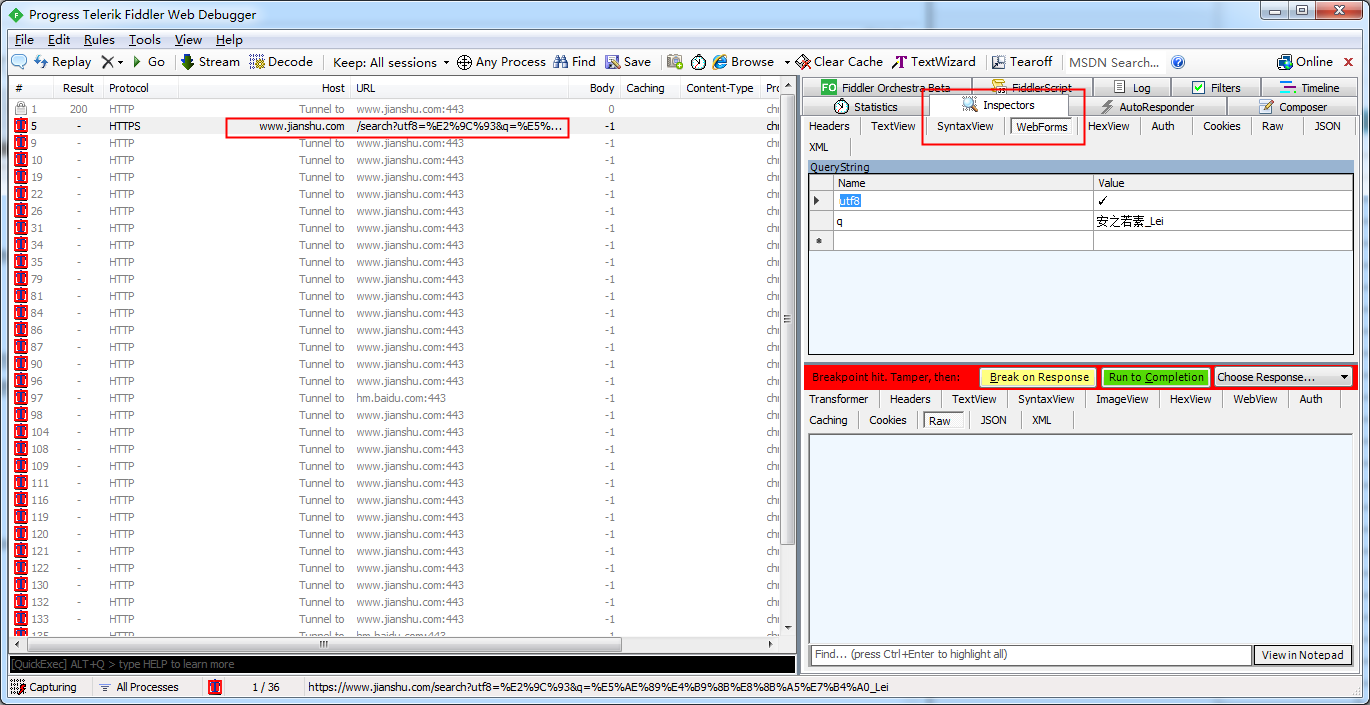Image resolution: width=1370 pixels, height=705 pixels.
Task: Switch to the FiddlerScript tab
Action: click(x=1031, y=87)
